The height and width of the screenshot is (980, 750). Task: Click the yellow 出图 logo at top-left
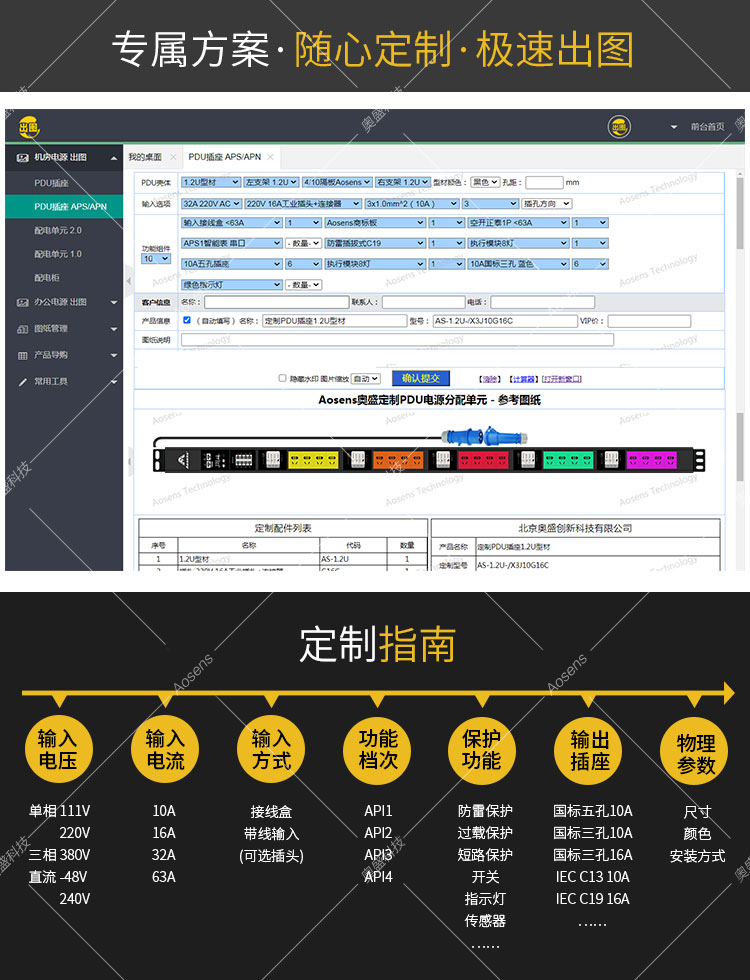(x=28, y=127)
